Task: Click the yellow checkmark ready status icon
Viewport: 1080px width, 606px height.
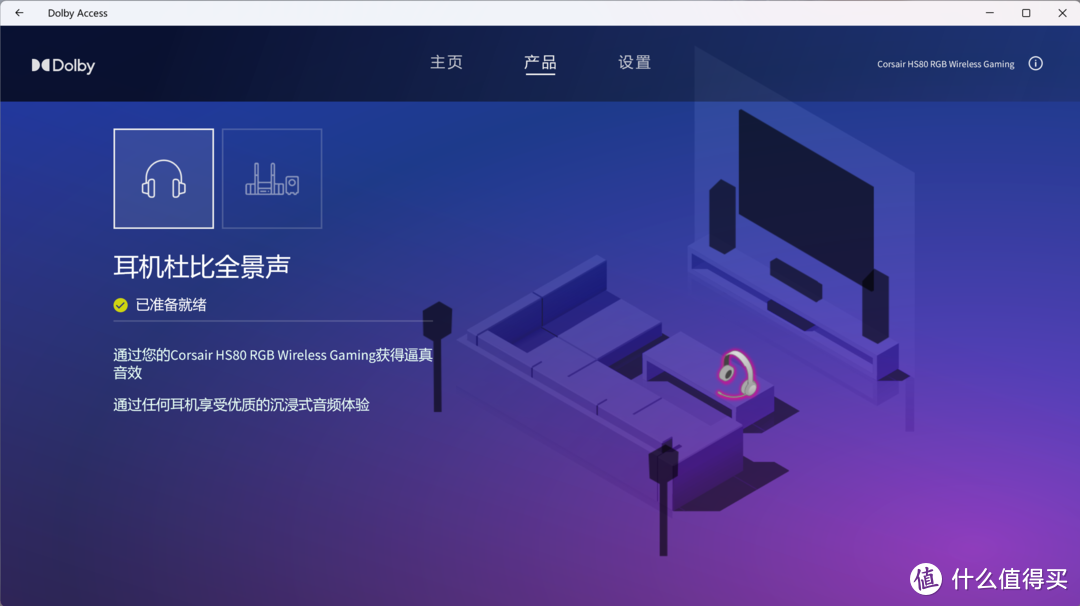Action: (121, 305)
